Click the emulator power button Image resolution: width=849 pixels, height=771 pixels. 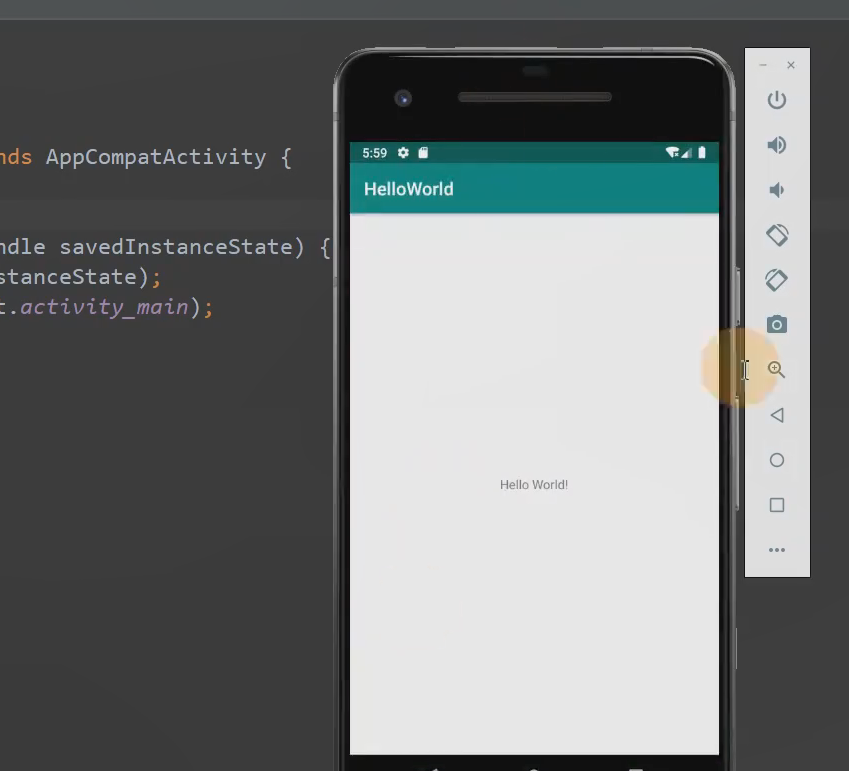pyautogui.click(x=776, y=100)
